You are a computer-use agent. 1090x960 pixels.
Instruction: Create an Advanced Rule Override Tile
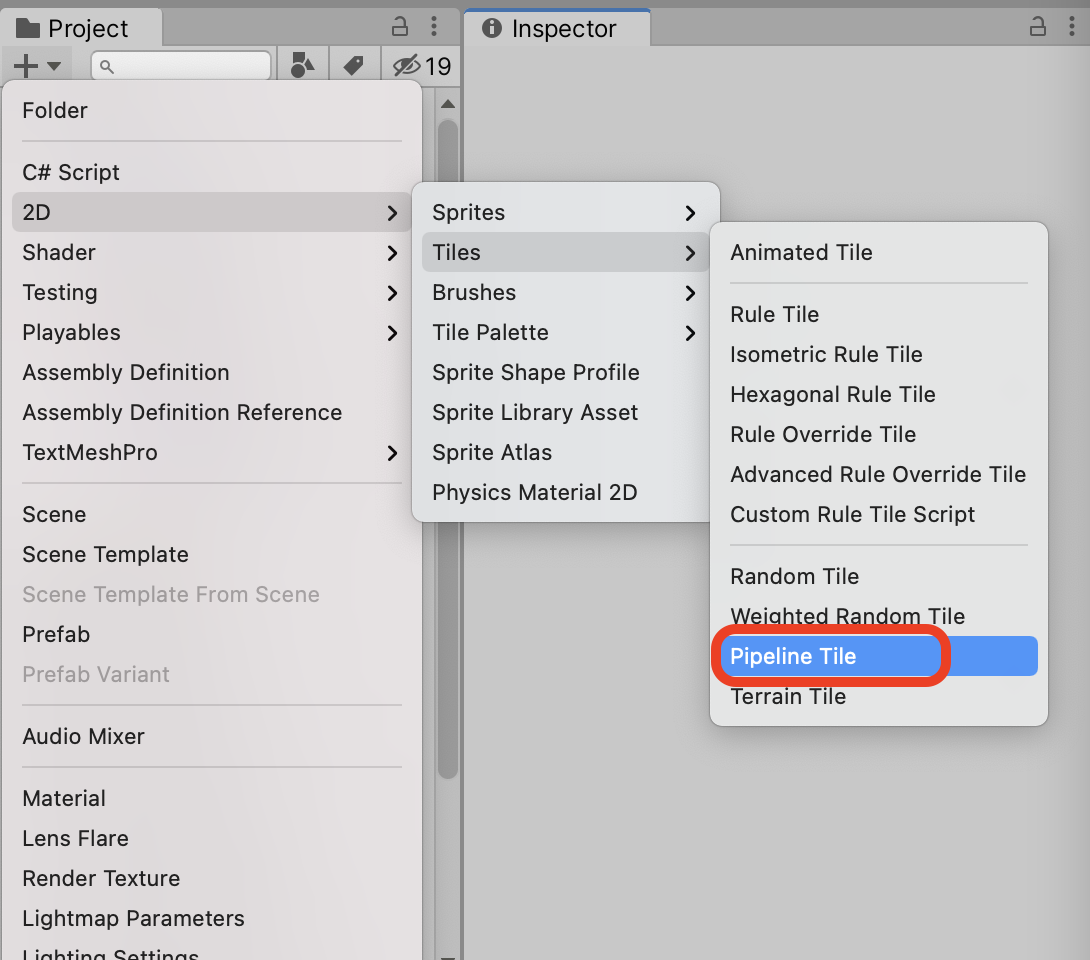click(879, 474)
